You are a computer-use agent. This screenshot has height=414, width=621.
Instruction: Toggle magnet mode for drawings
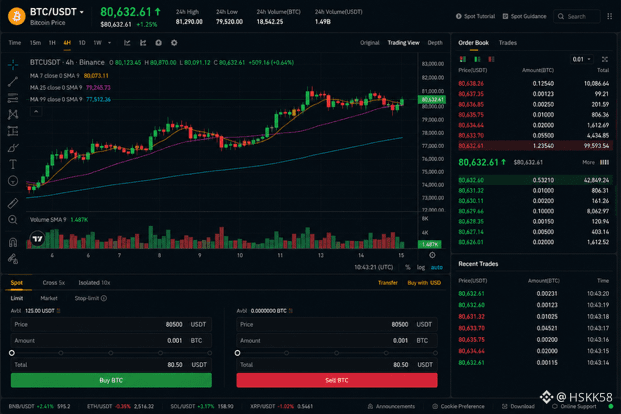tap(13, 242)
